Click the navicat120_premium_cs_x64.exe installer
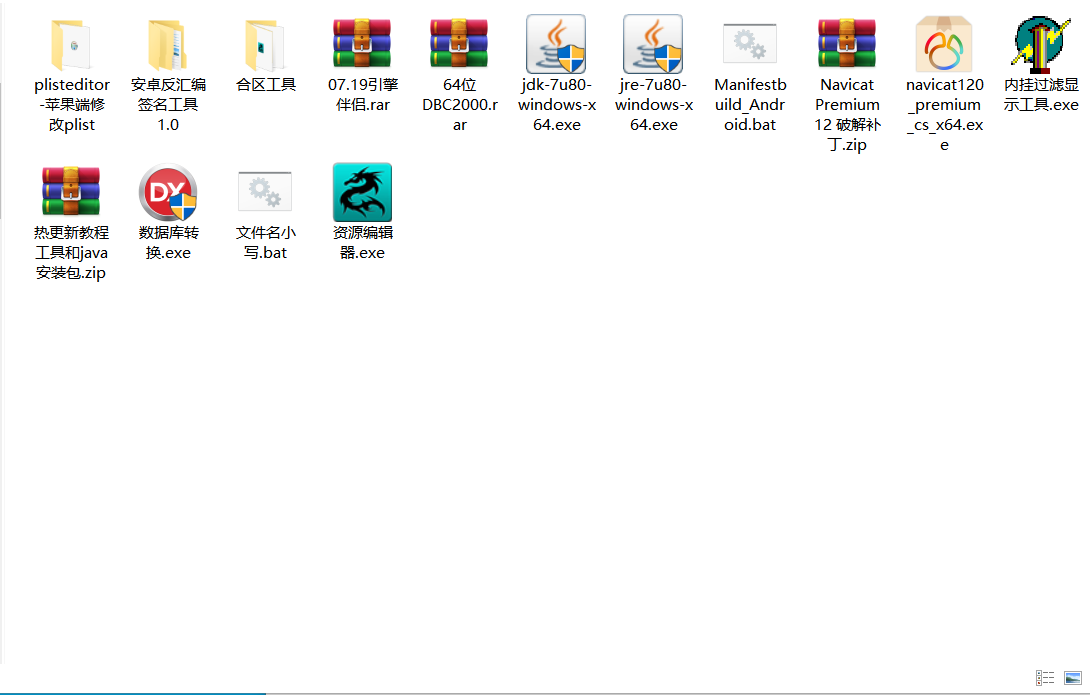1090x695 pixels. pyautogui.click(x=944, y=45)
